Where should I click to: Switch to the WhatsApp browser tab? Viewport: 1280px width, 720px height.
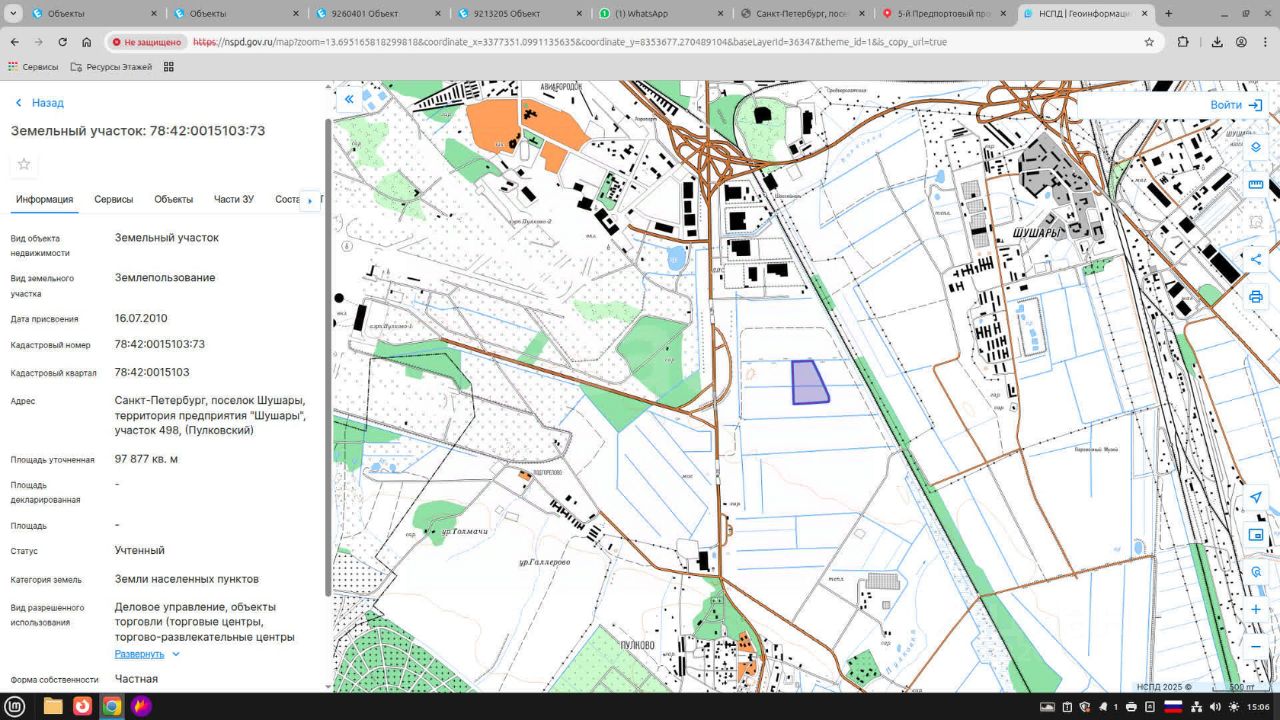660,14
